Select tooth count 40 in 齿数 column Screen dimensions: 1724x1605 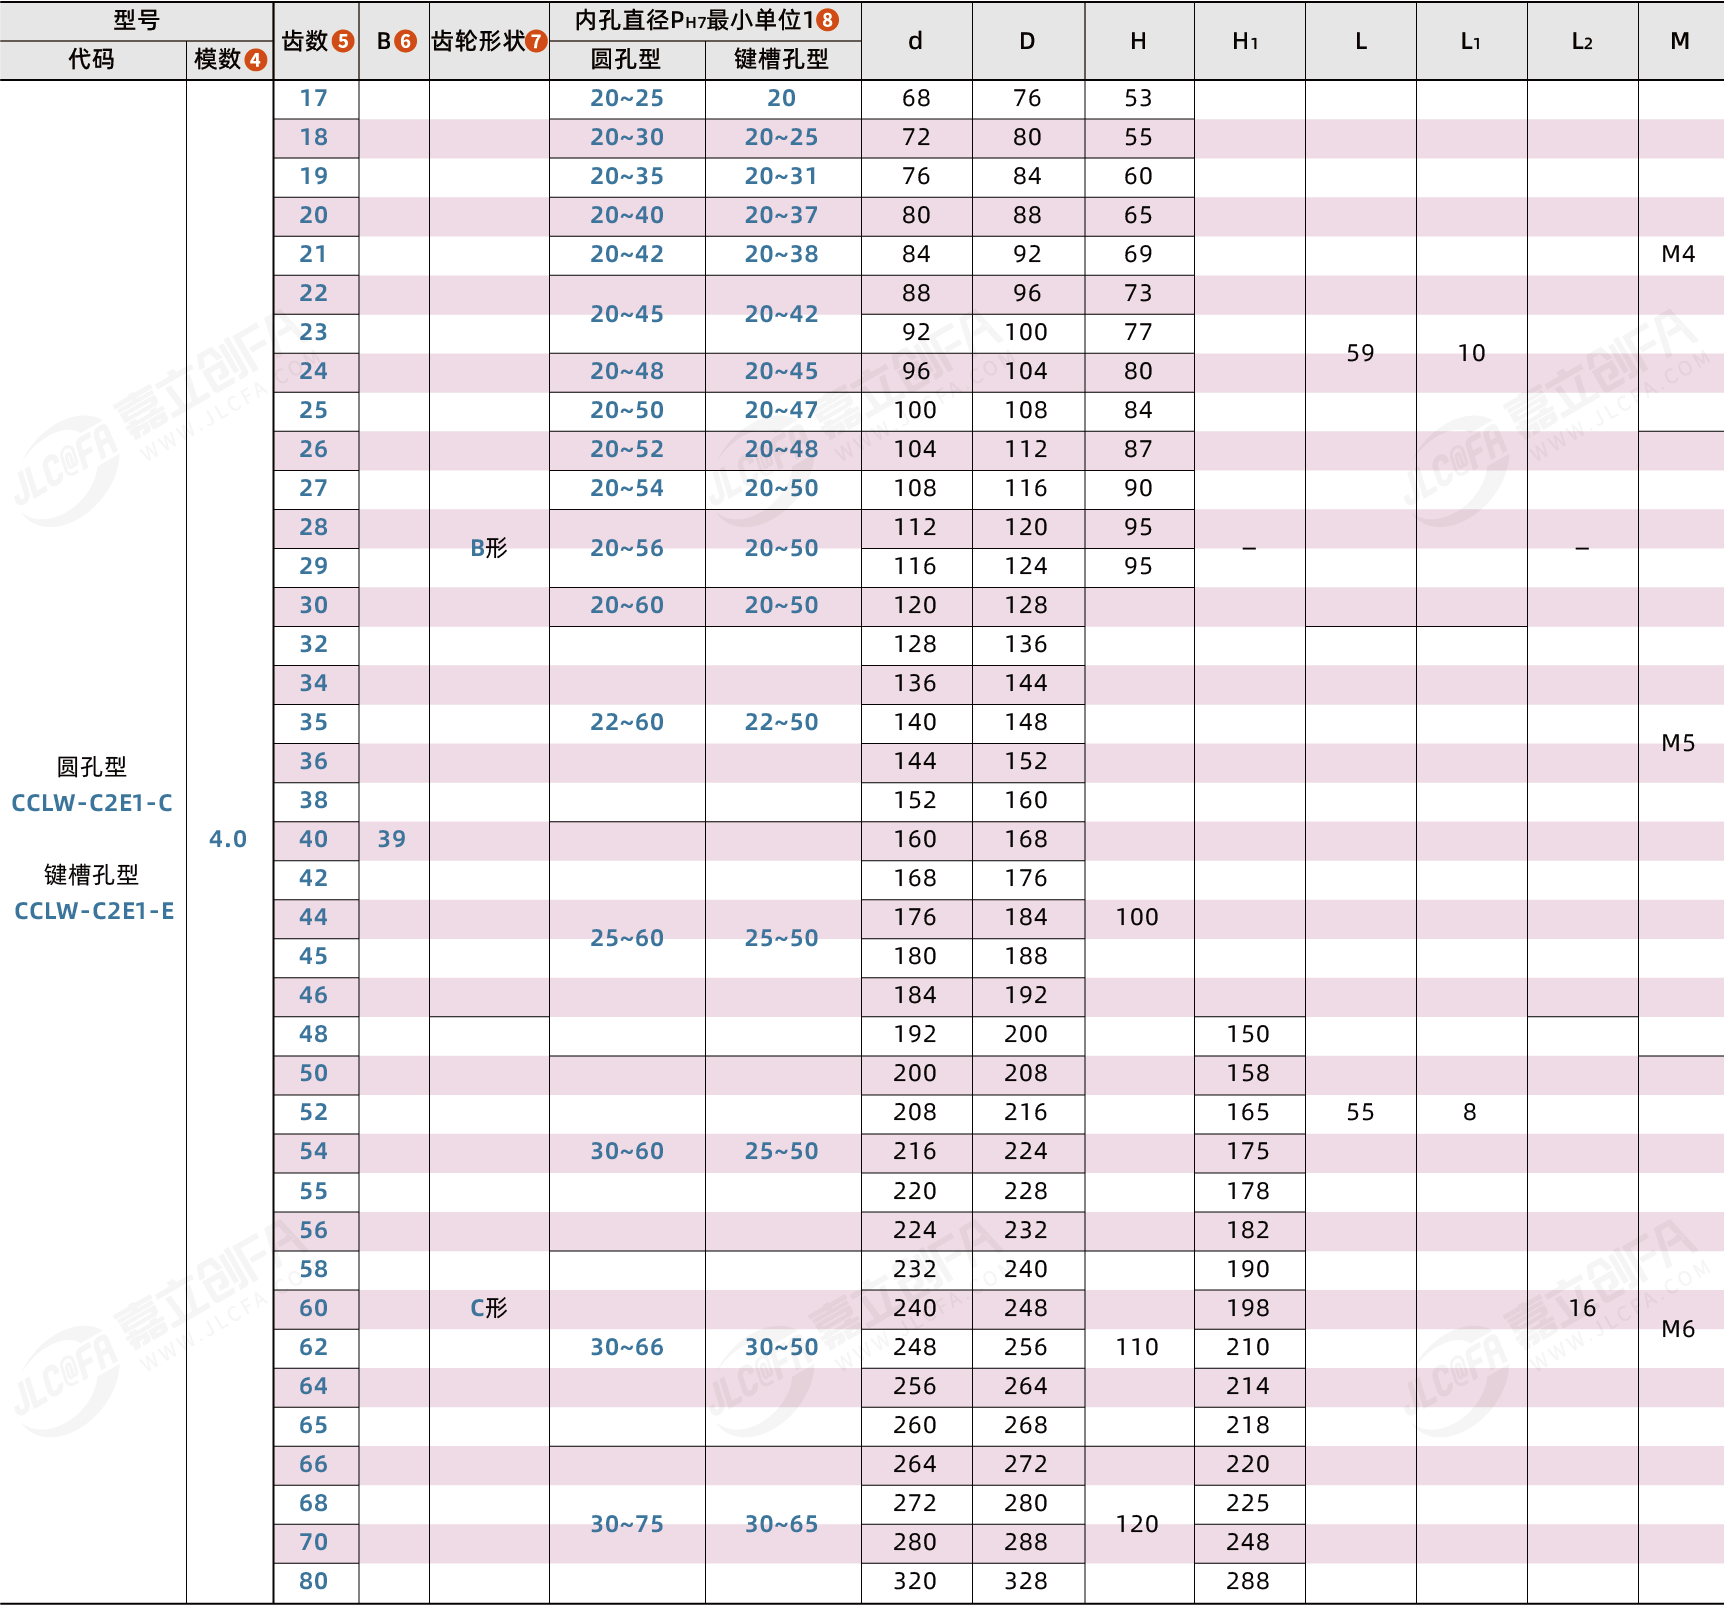coord(314,839)
